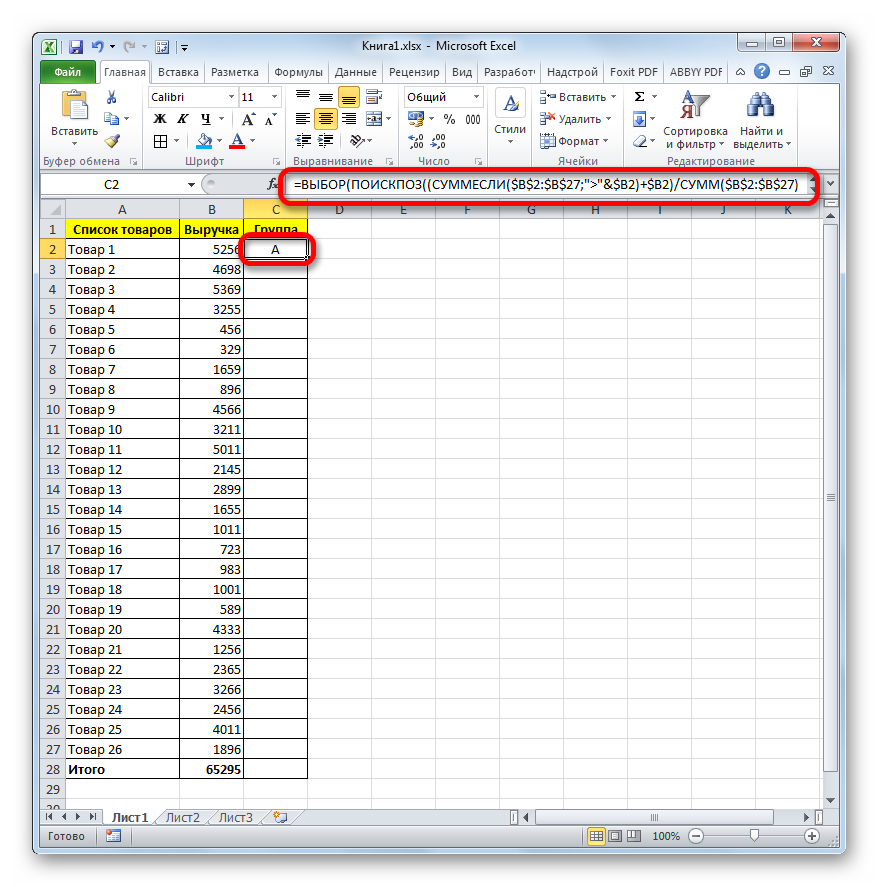Switch to the Формулы ribbon tab
The height and width of the screenshot is (887, 879).
298,72
